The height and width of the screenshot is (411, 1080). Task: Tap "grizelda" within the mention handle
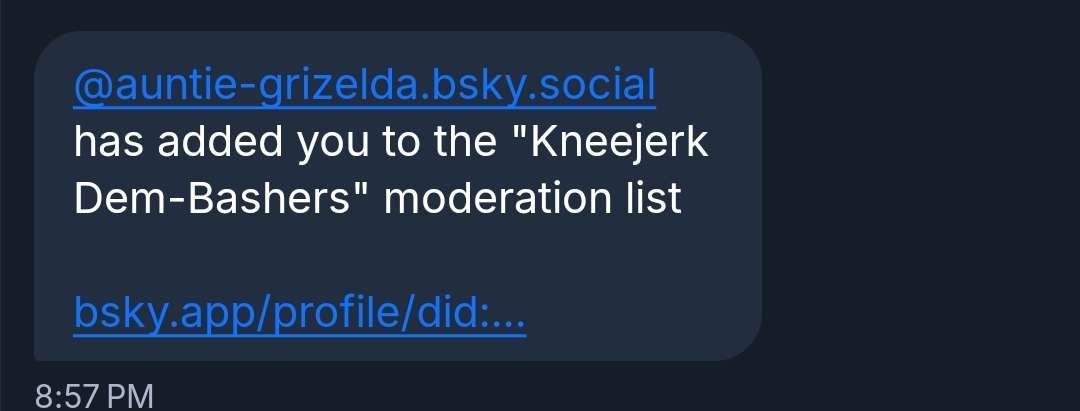click(x=316, y=87)
